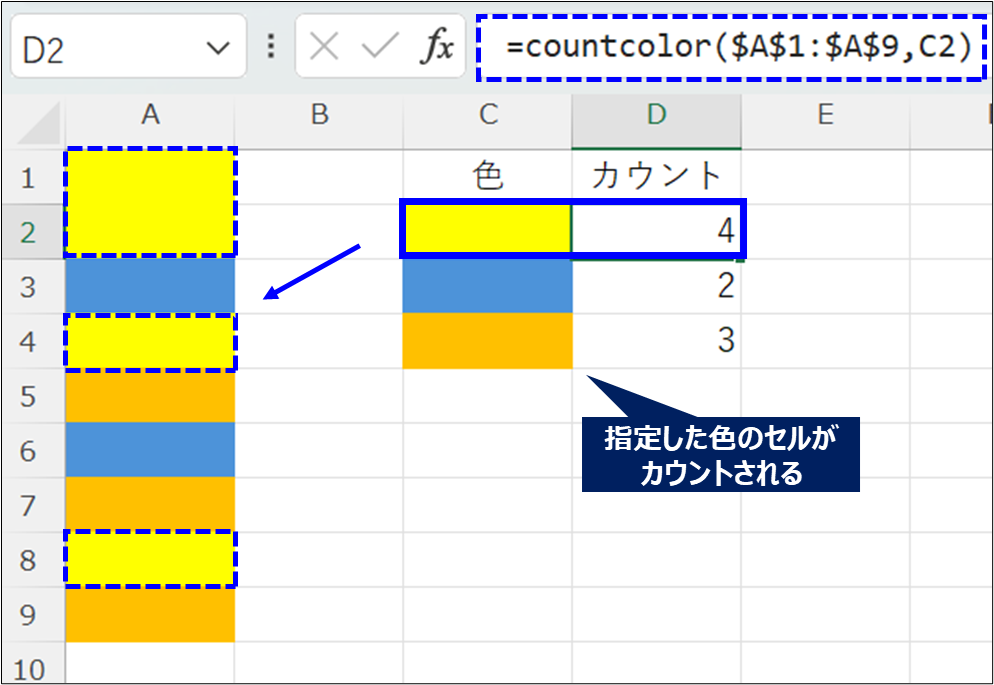Click the Insert Function fx icon
994x685 pixels.
click(x=435, y=47)
